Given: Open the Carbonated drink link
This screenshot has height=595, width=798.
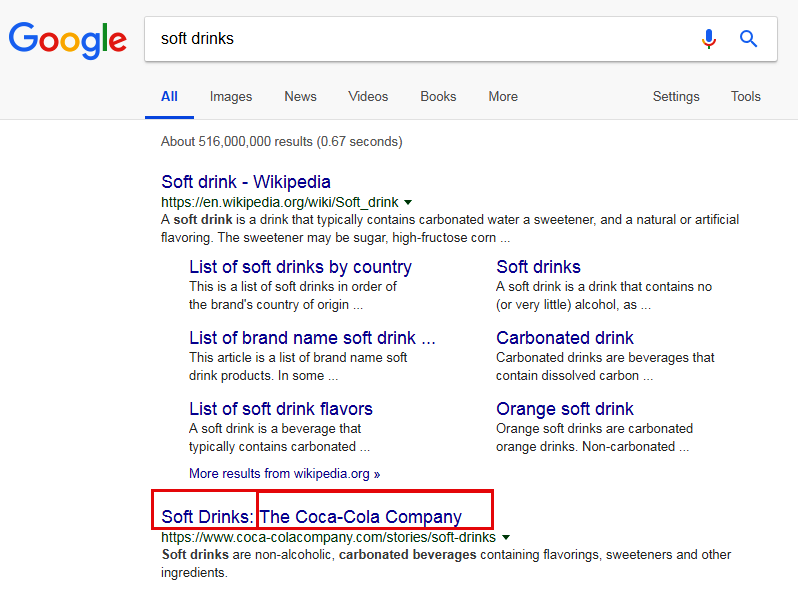Looking at the screenshot, I should (x=565, y=338).
